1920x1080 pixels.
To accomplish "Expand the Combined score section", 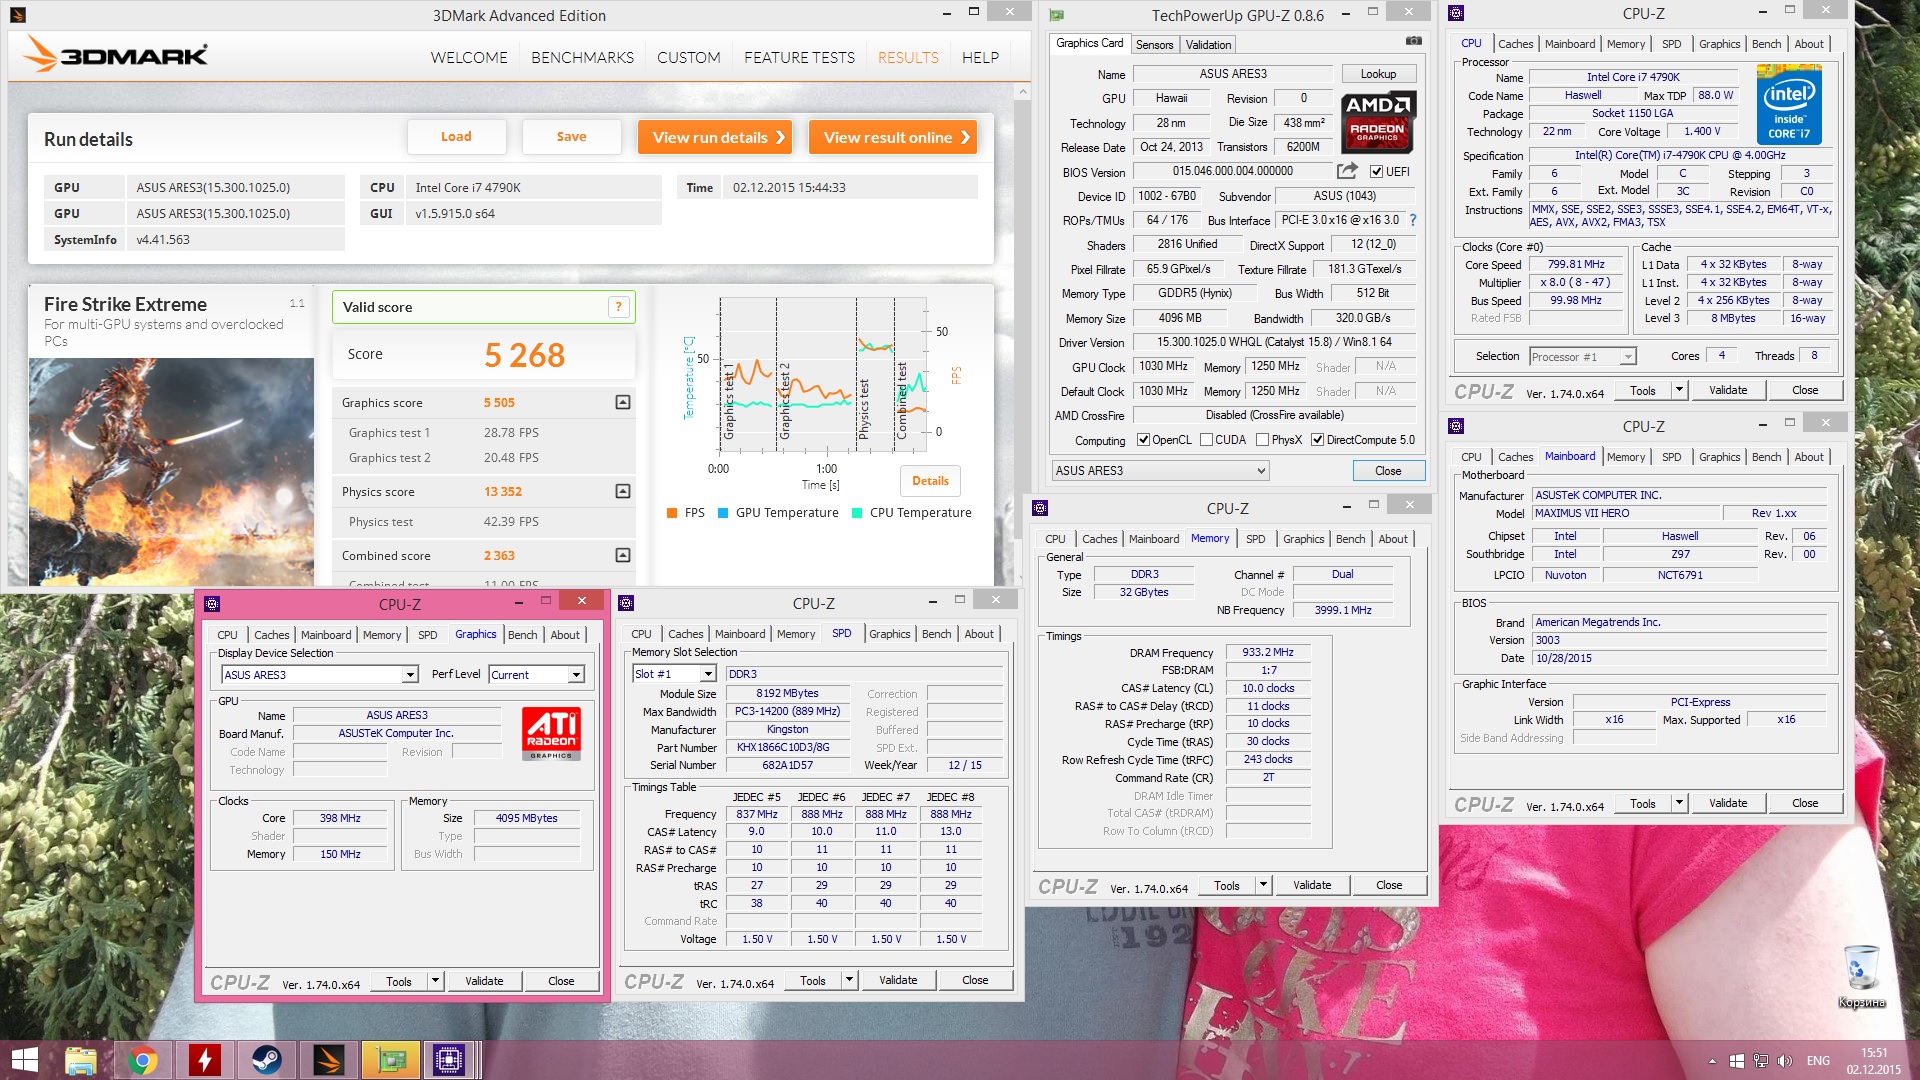I will pyautogui.click(x=622, y=556).
